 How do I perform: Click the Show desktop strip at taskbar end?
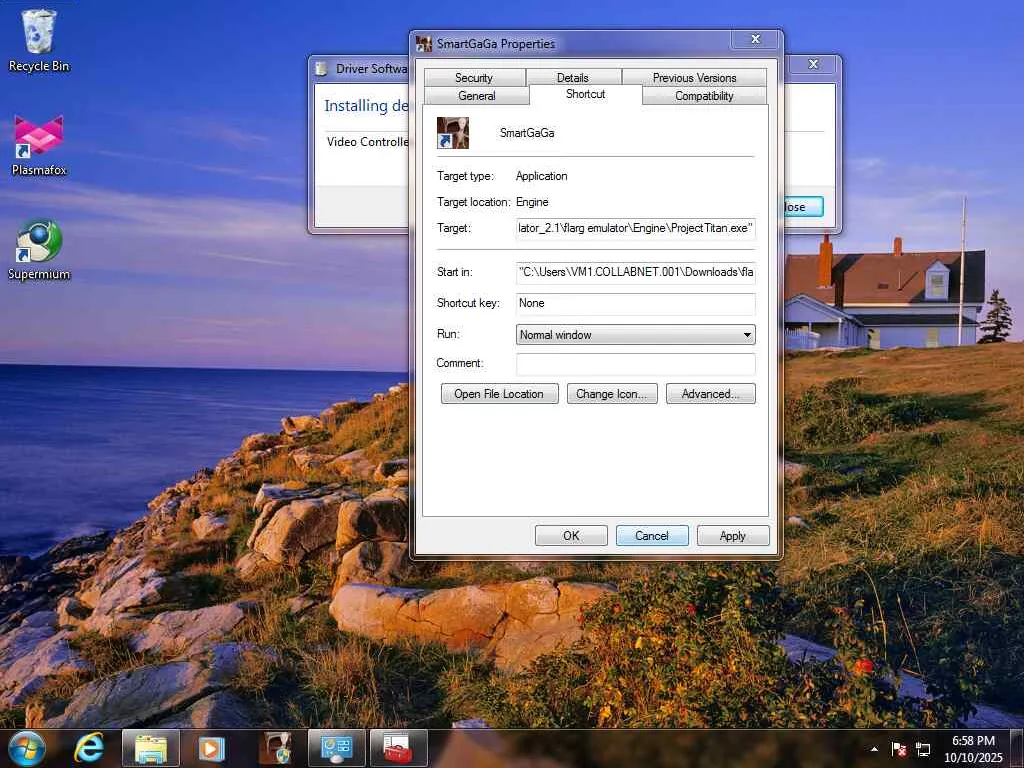pyautogui.click(x=1018, y=748)
